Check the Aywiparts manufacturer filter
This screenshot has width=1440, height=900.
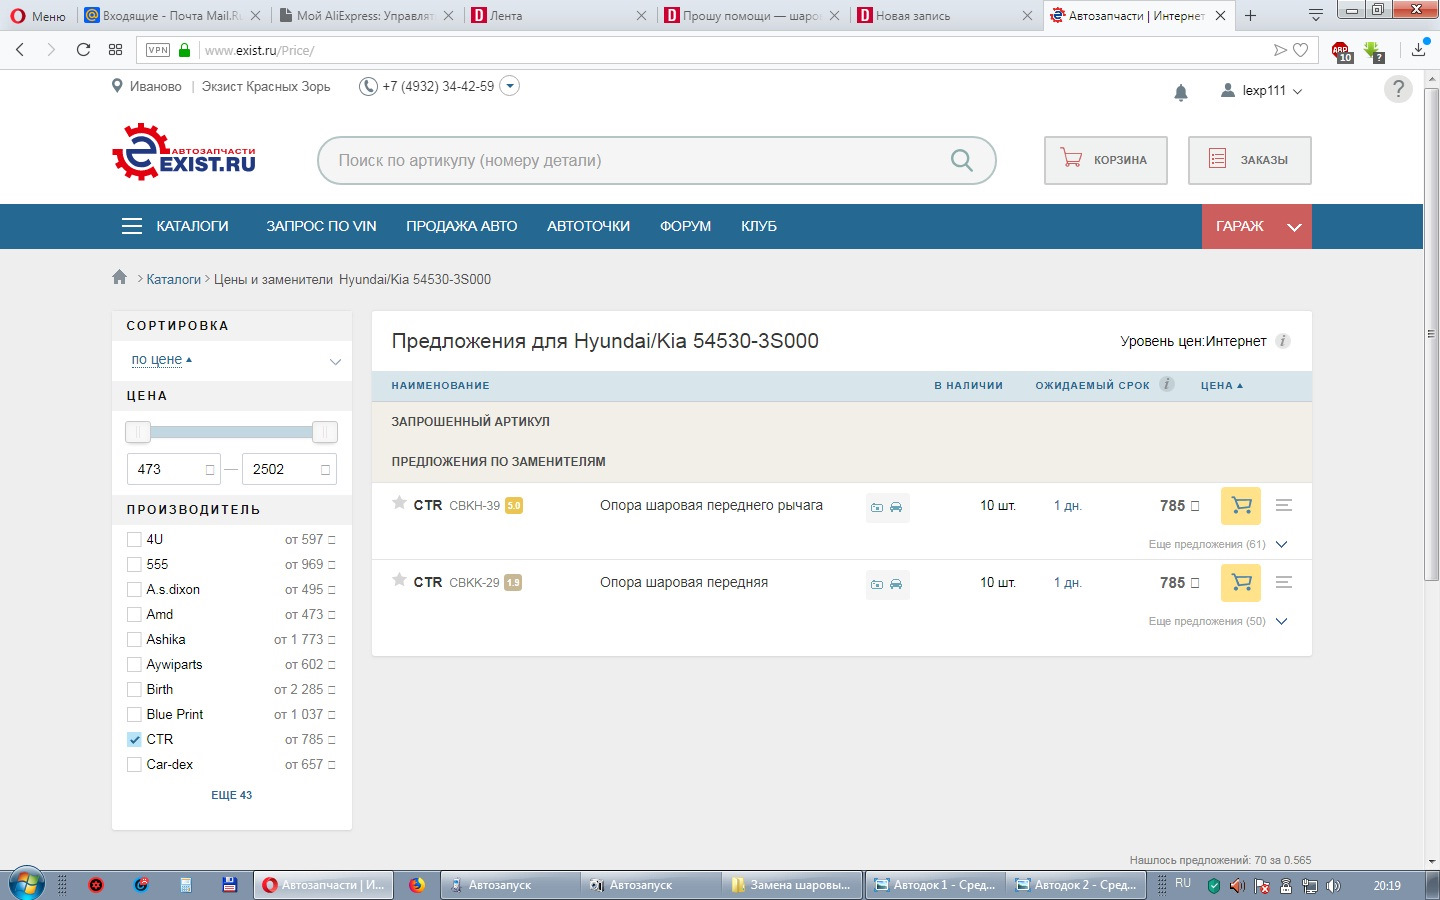(134, 664)
